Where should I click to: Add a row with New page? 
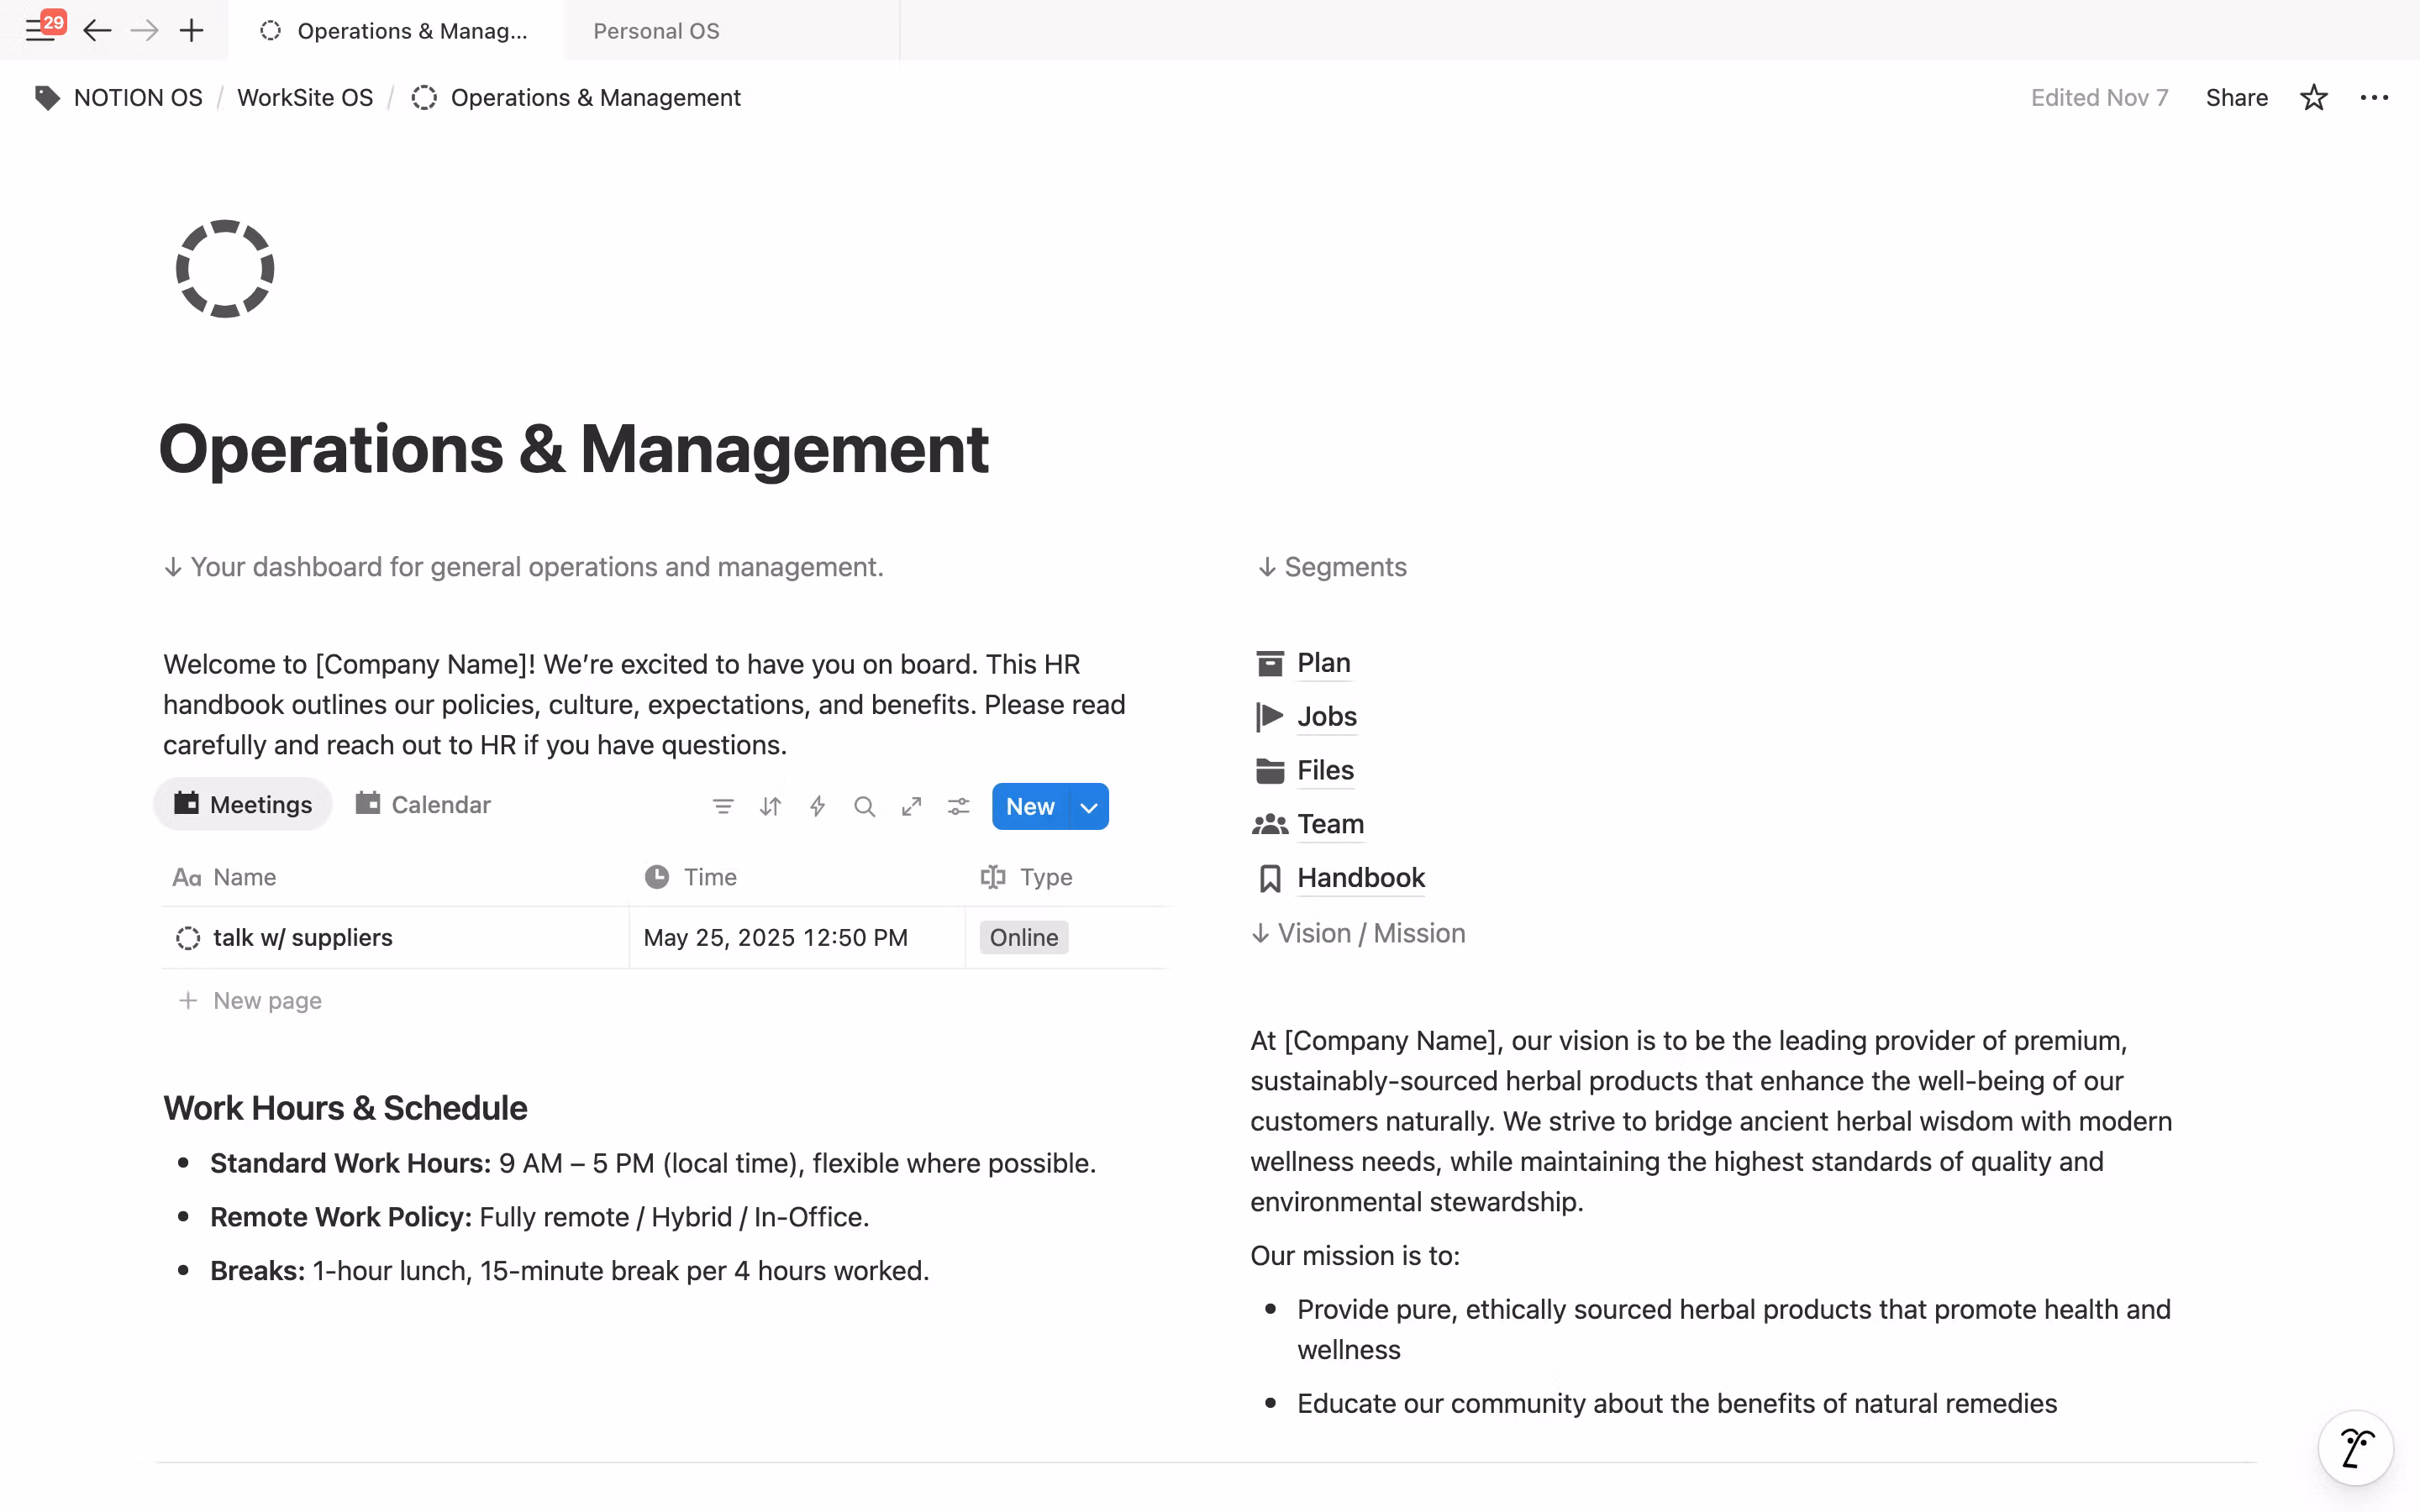(x=266, y=1000)
